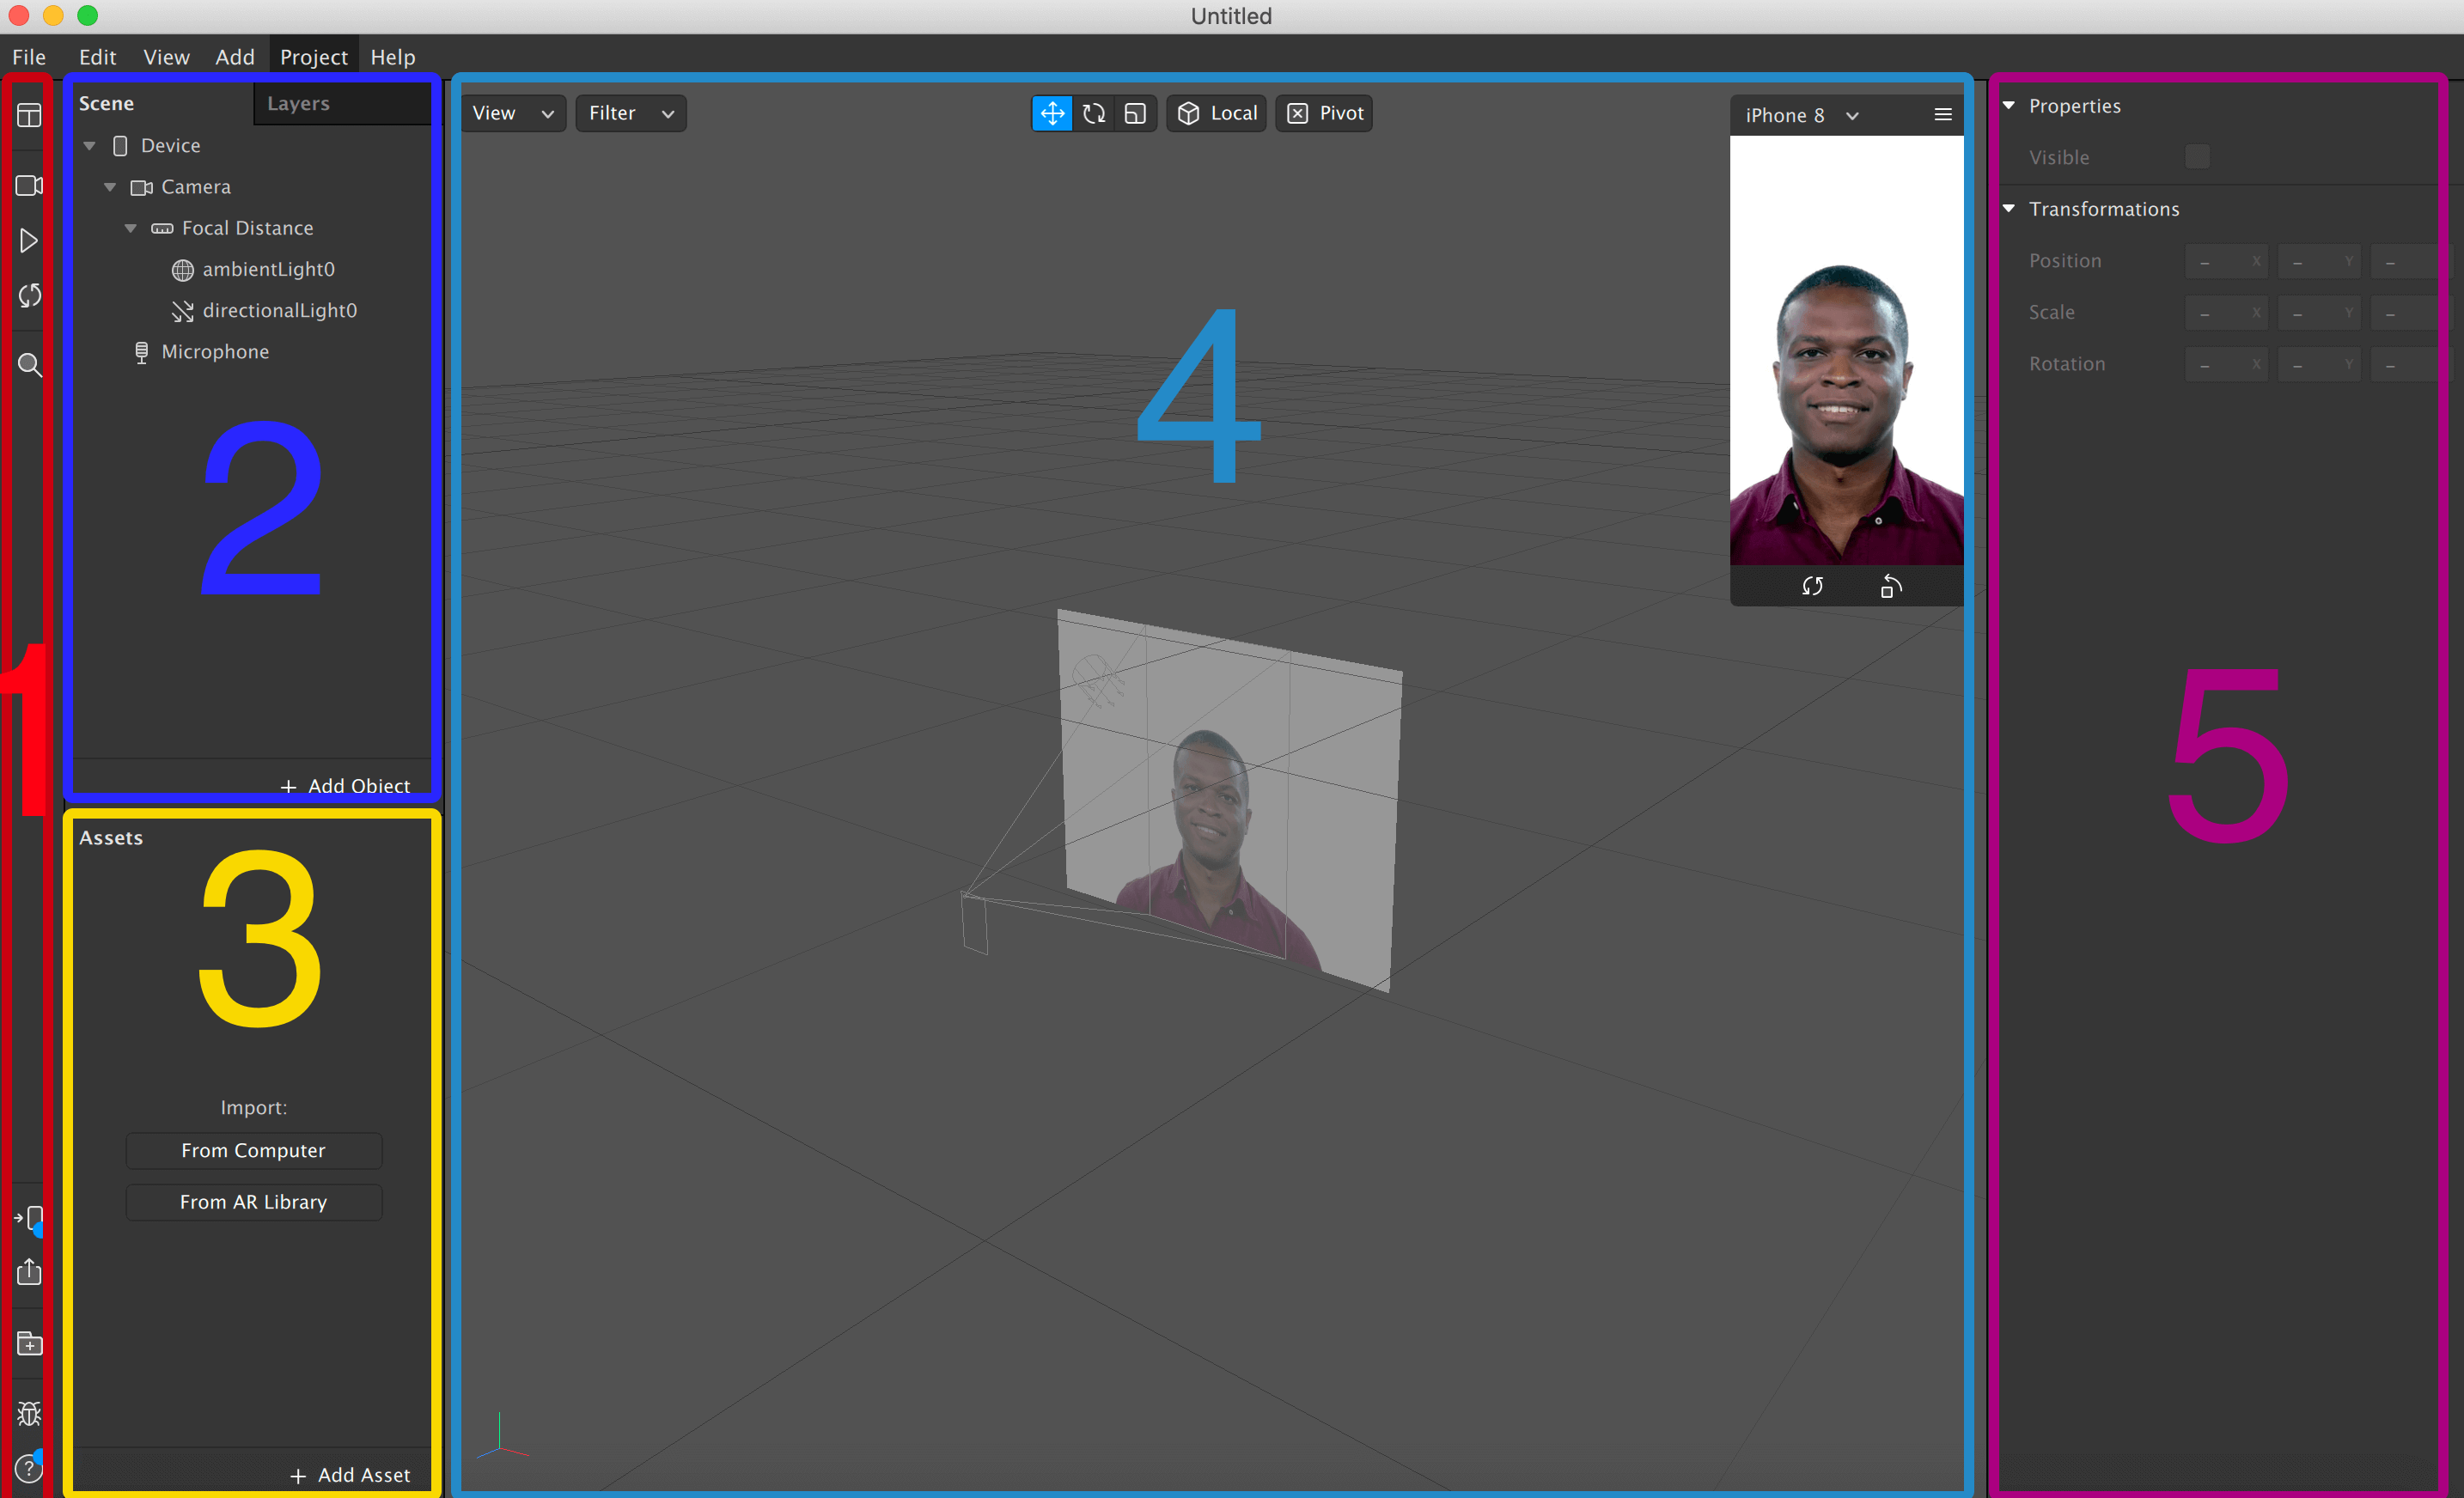Image resolution: width=2464 pixels, height=1498 pixels.
Task: Open search from the left sidebar
Action: [x=29, y=365]
